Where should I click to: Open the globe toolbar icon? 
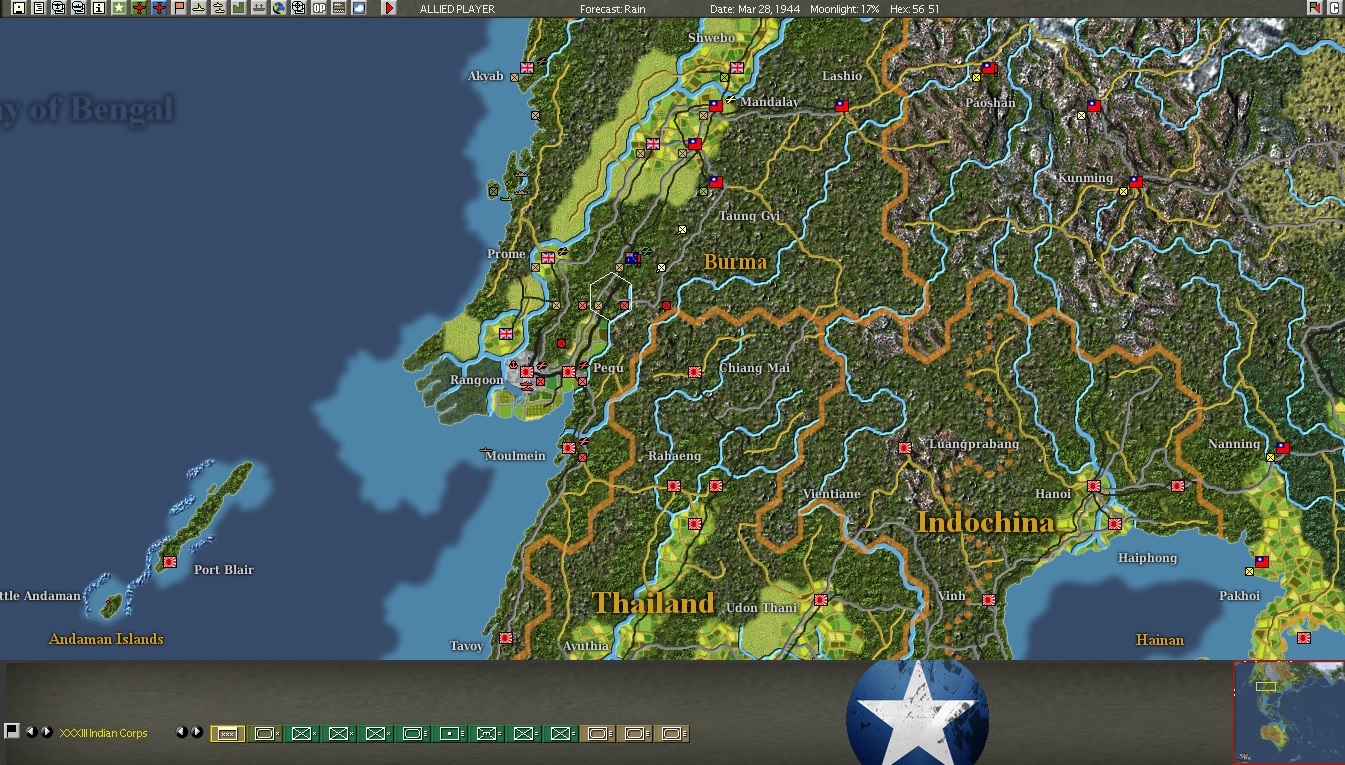[x=279, y=8]
